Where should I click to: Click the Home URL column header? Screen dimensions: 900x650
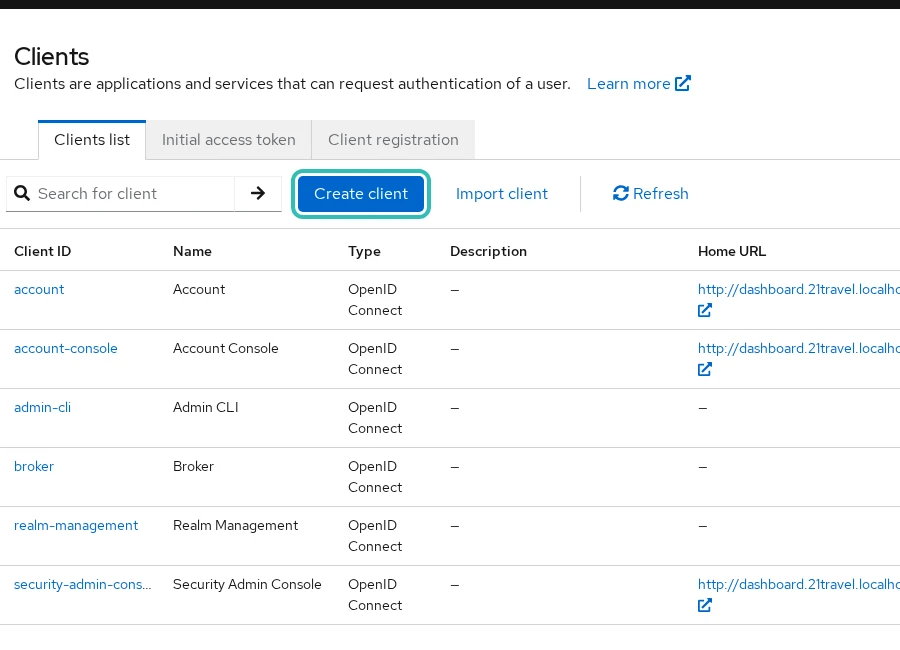[x=732, y=252]
